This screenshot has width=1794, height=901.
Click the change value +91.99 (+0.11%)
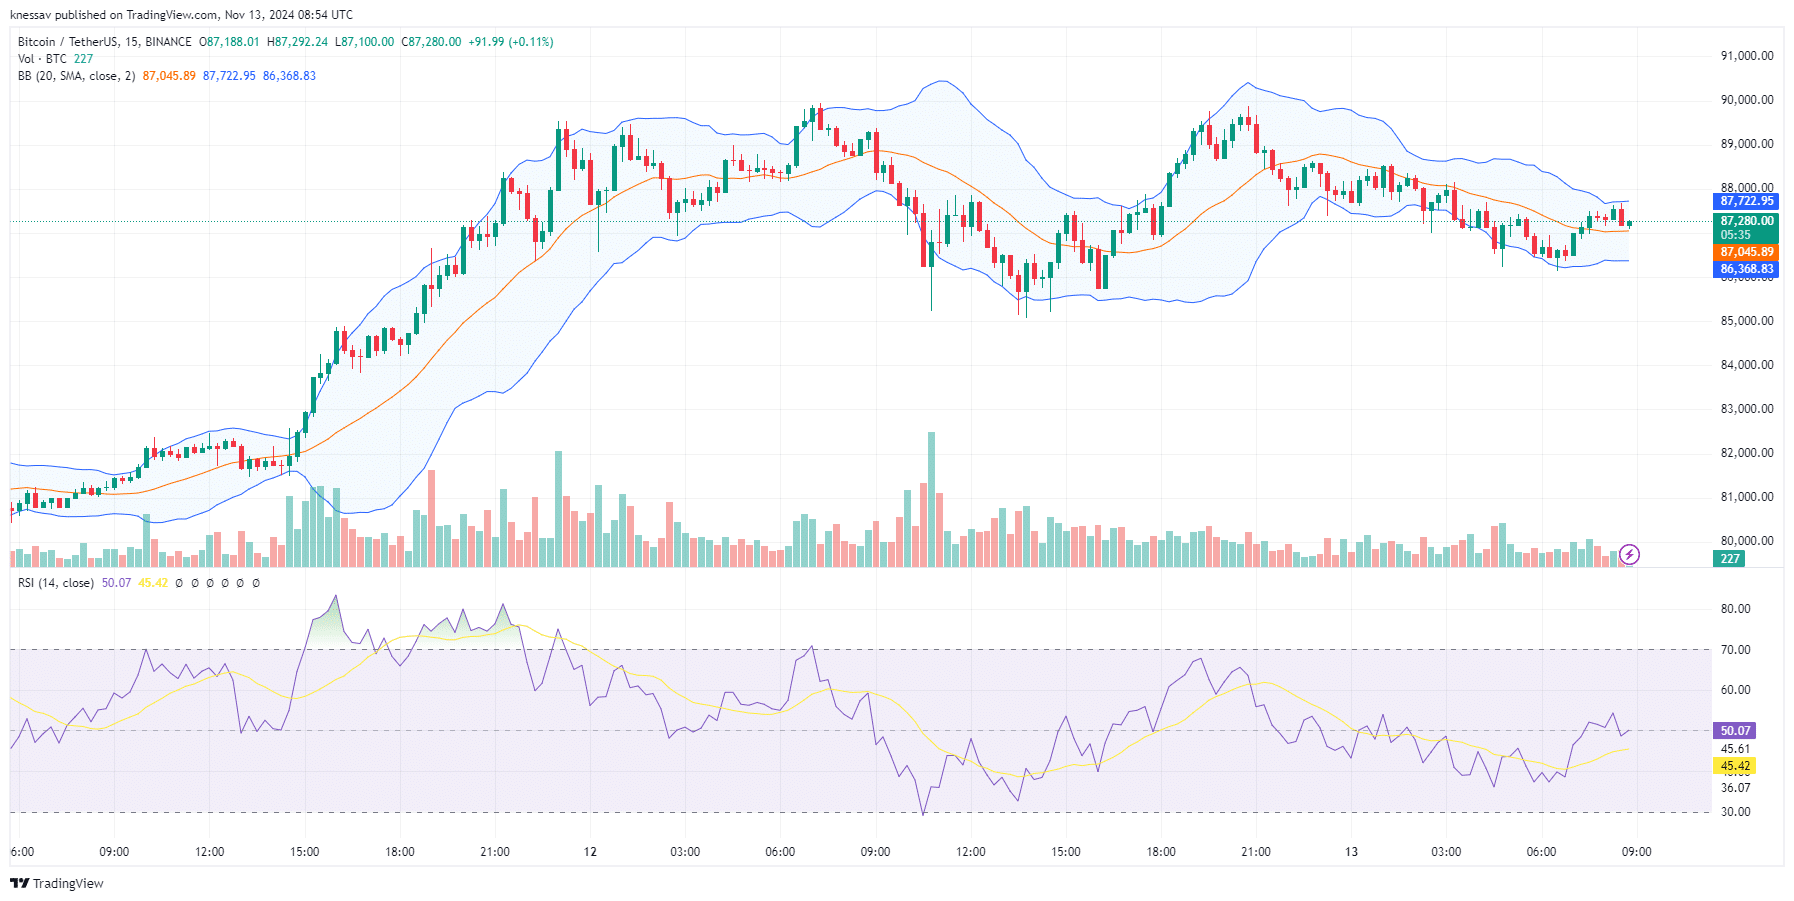(x=511, y=42)
